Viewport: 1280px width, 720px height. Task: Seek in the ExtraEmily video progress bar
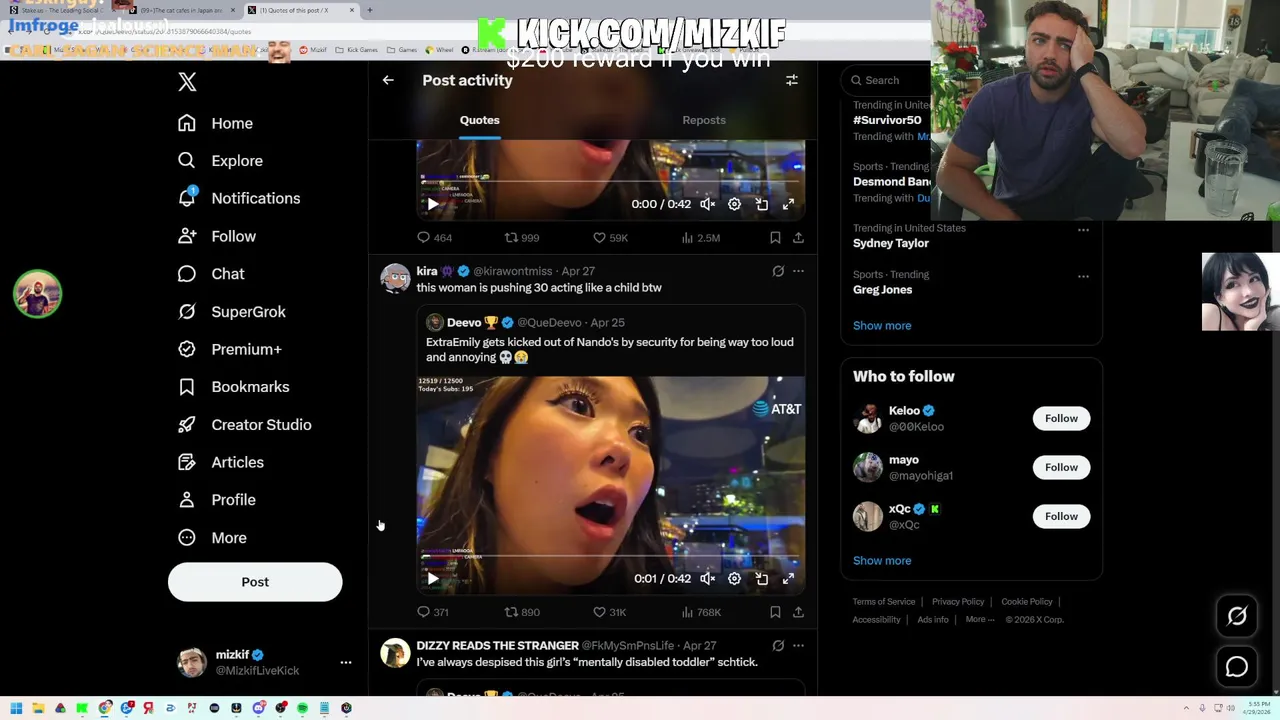(x=610, y=557)
